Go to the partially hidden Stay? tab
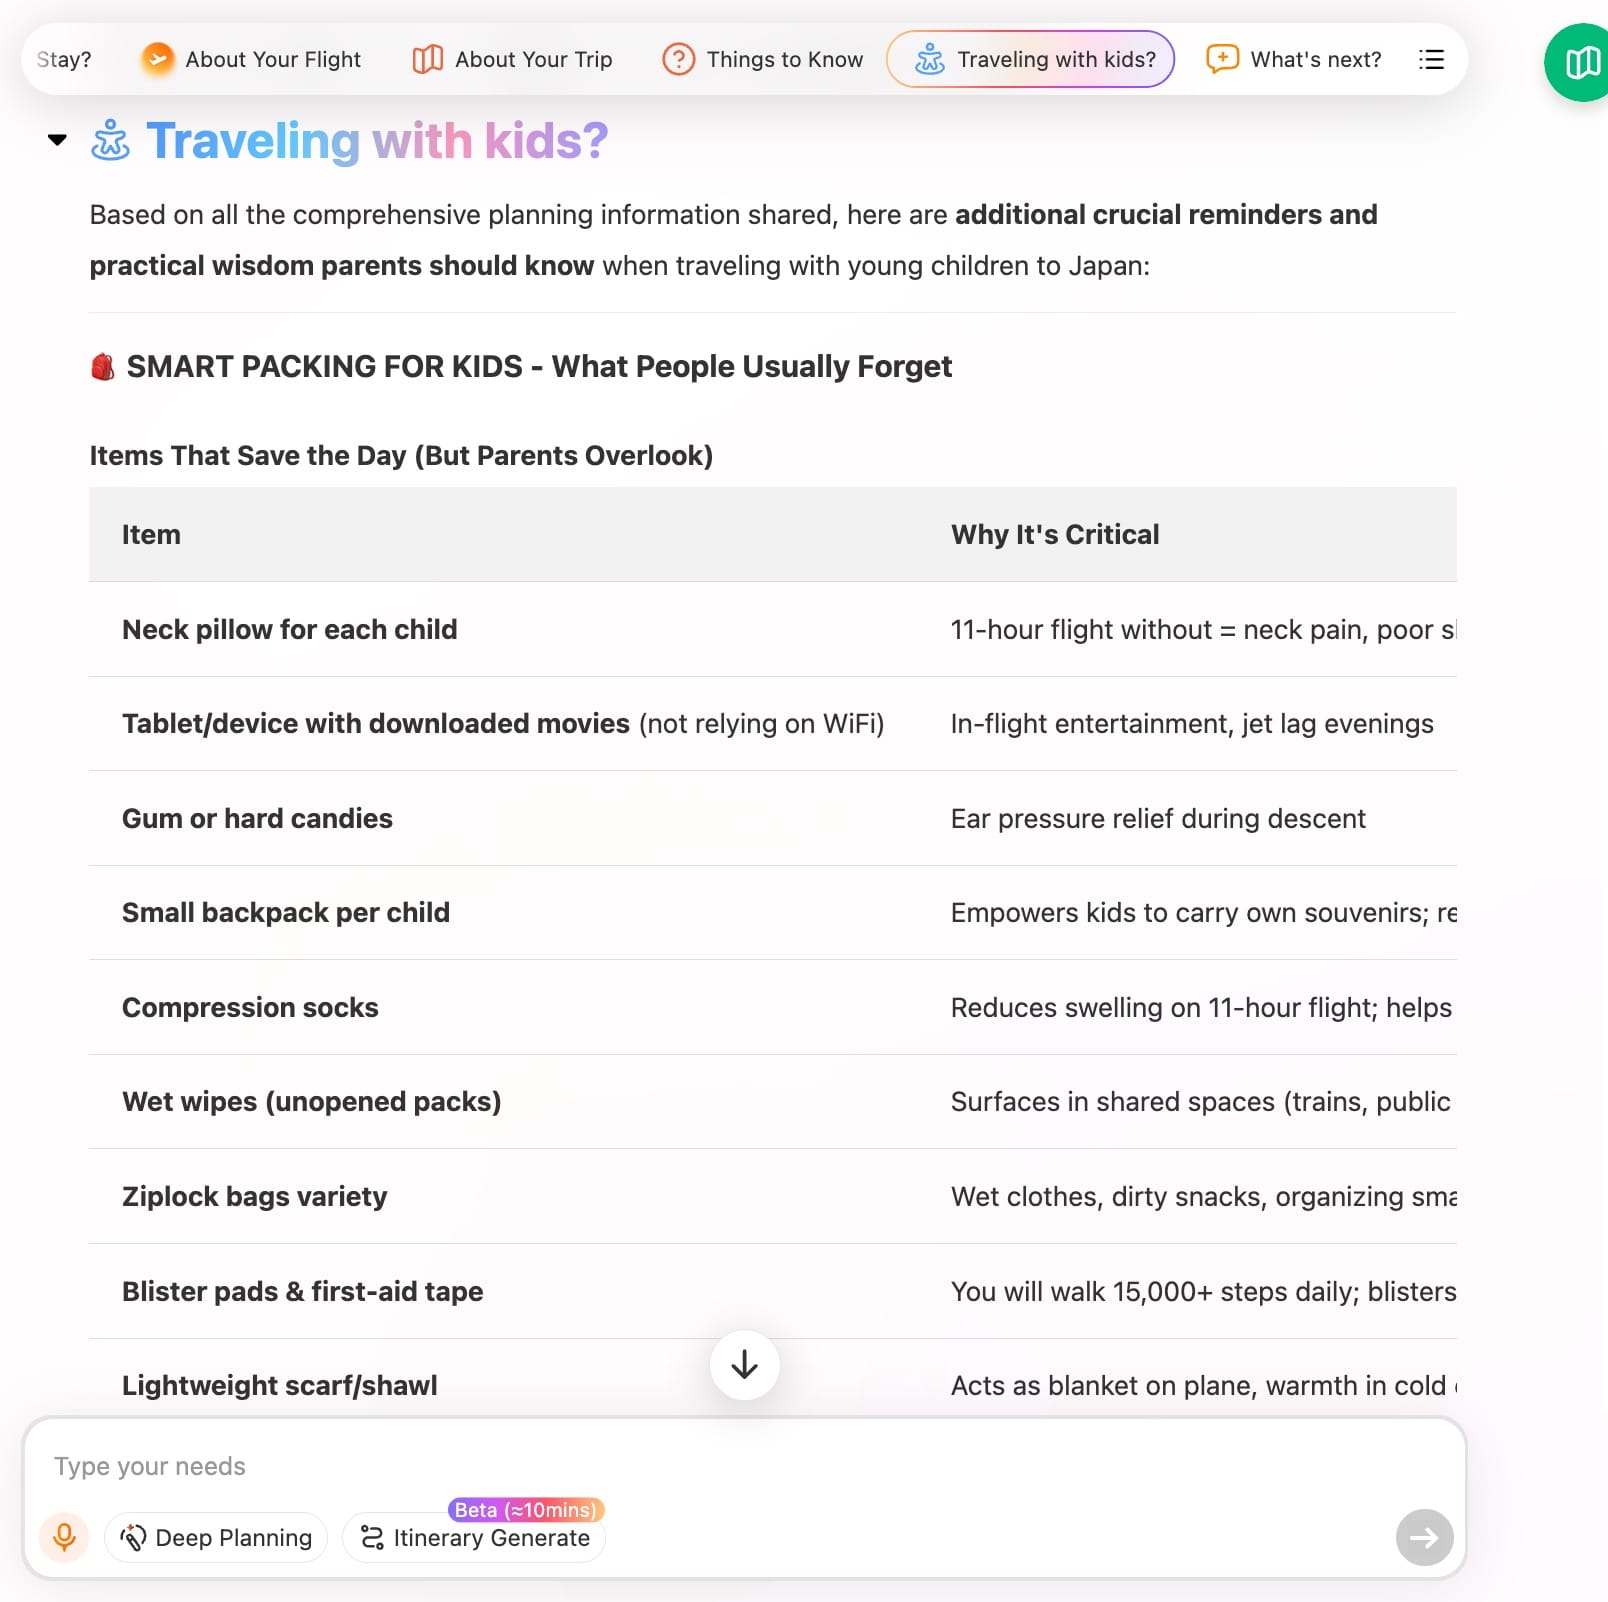 pos(64,59)
